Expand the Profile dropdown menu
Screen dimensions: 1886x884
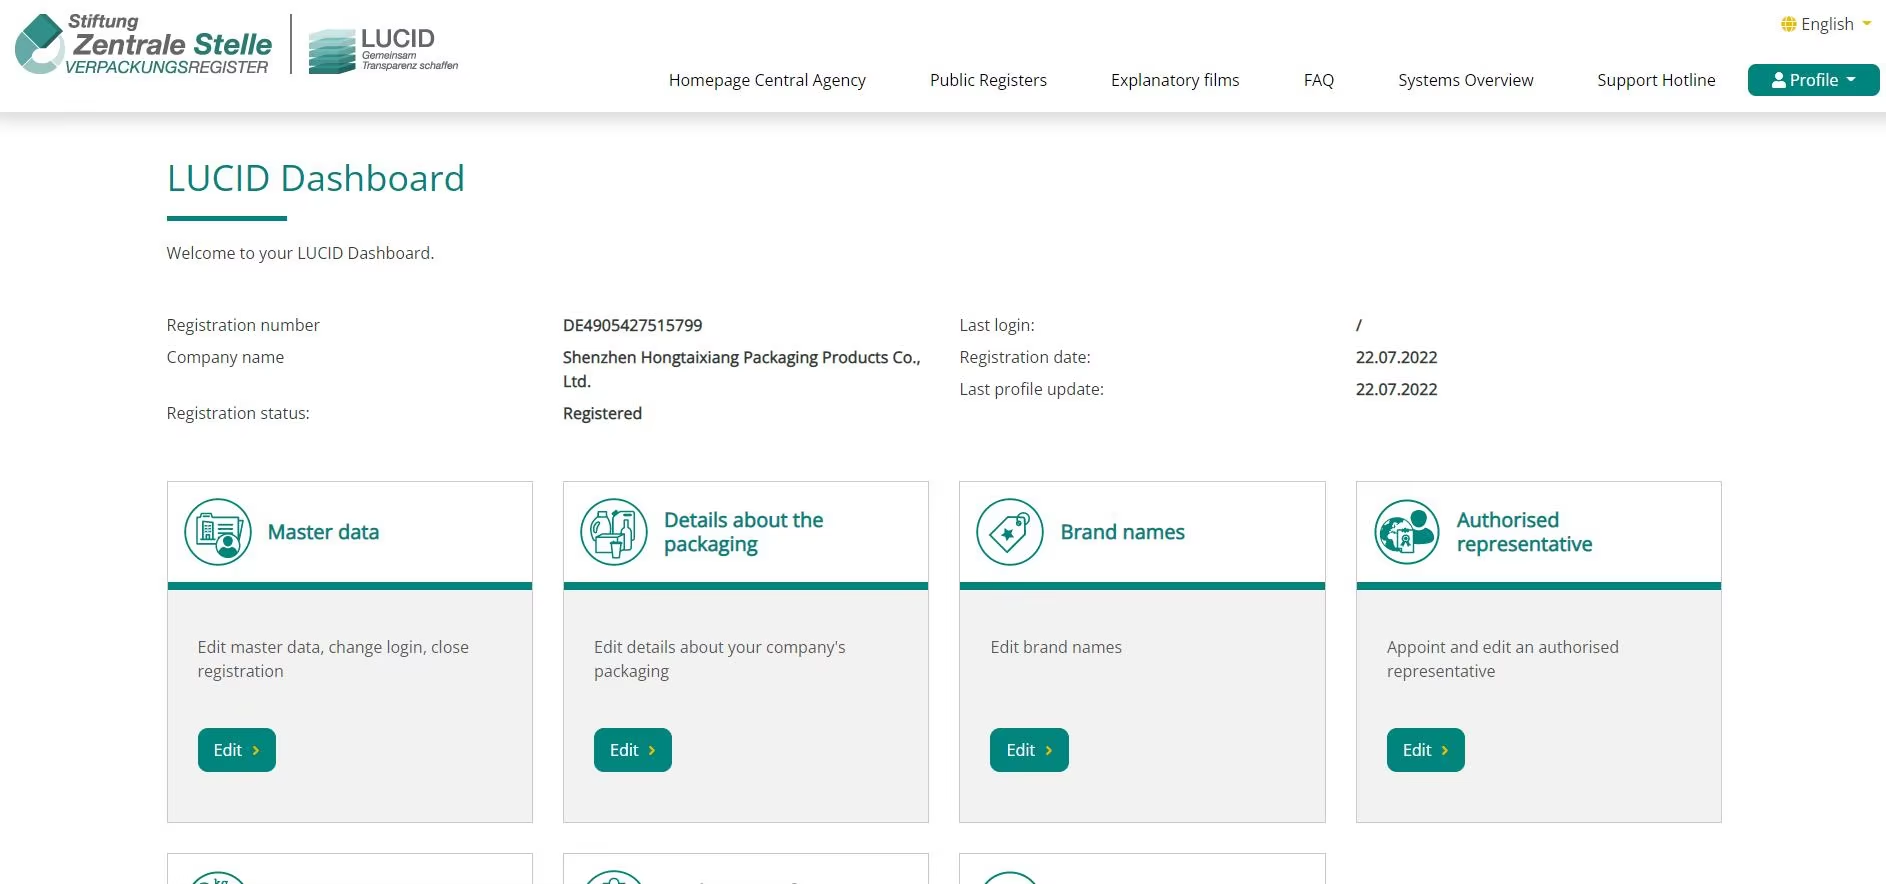(x=1813, y=80)
